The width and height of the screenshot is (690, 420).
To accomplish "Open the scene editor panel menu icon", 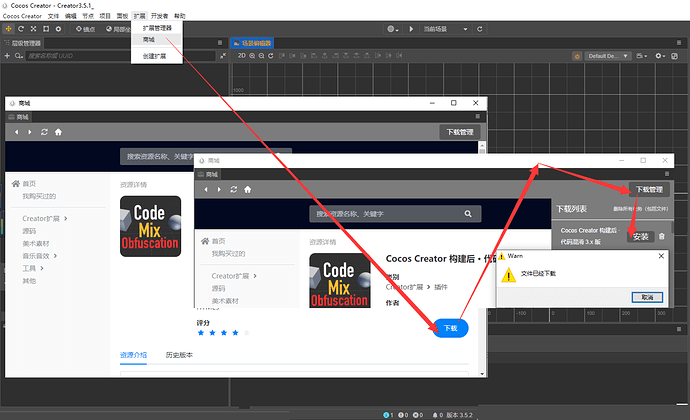I will pyautogui.click(x=679, y=43).
